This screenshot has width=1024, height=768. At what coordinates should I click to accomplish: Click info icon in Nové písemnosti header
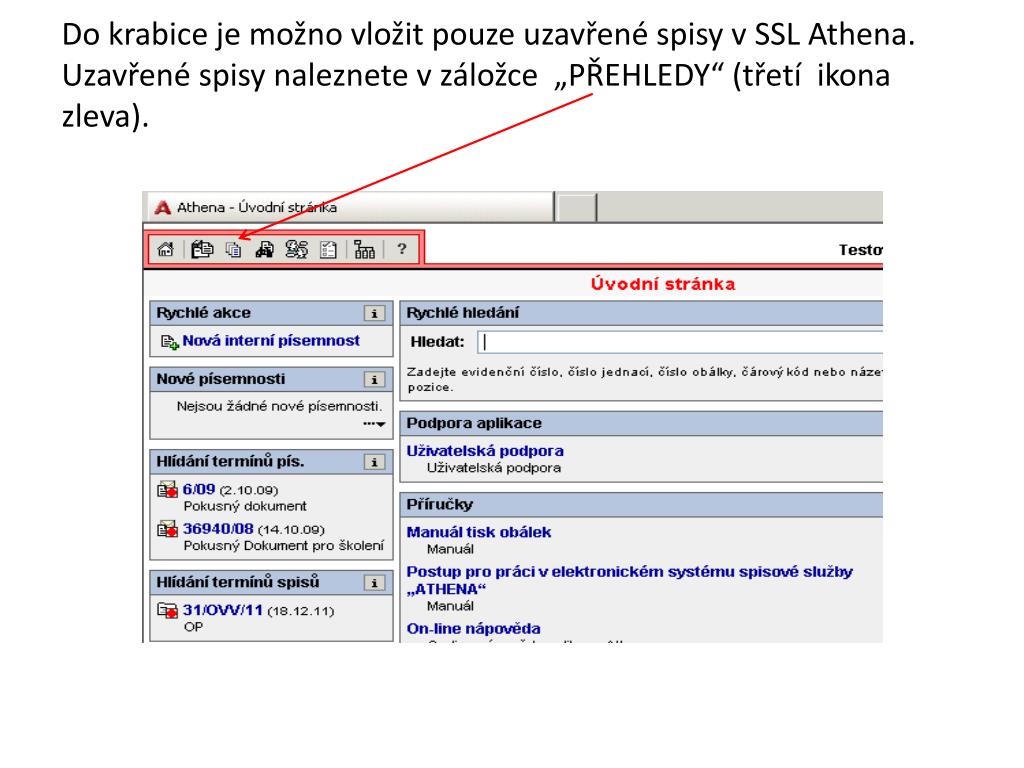point(374,379)
